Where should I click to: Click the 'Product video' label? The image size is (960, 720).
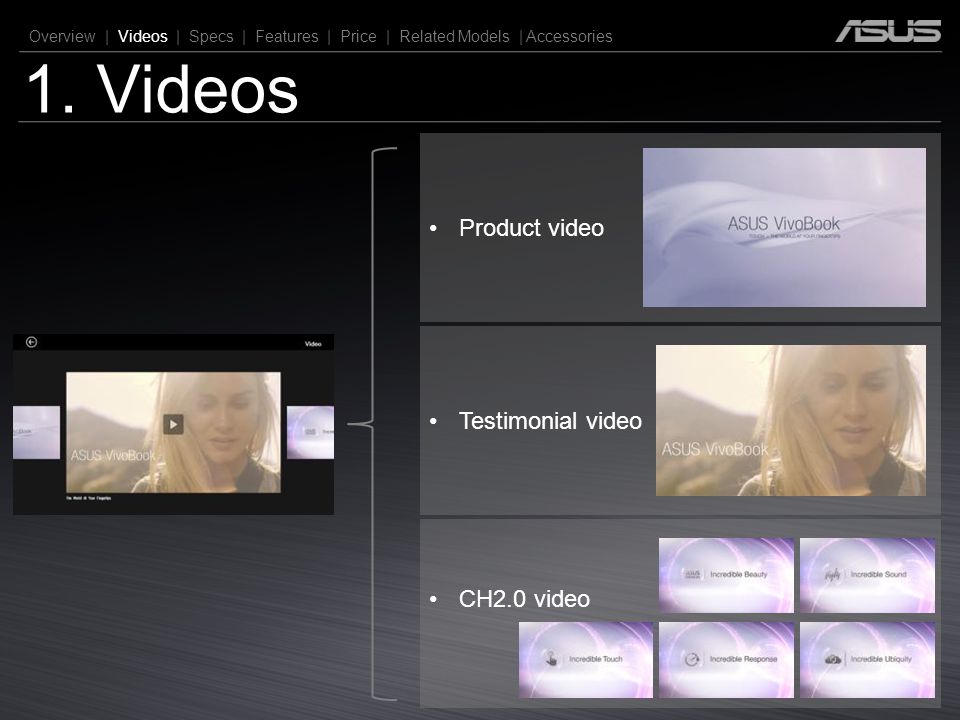[x=531, y=228]
